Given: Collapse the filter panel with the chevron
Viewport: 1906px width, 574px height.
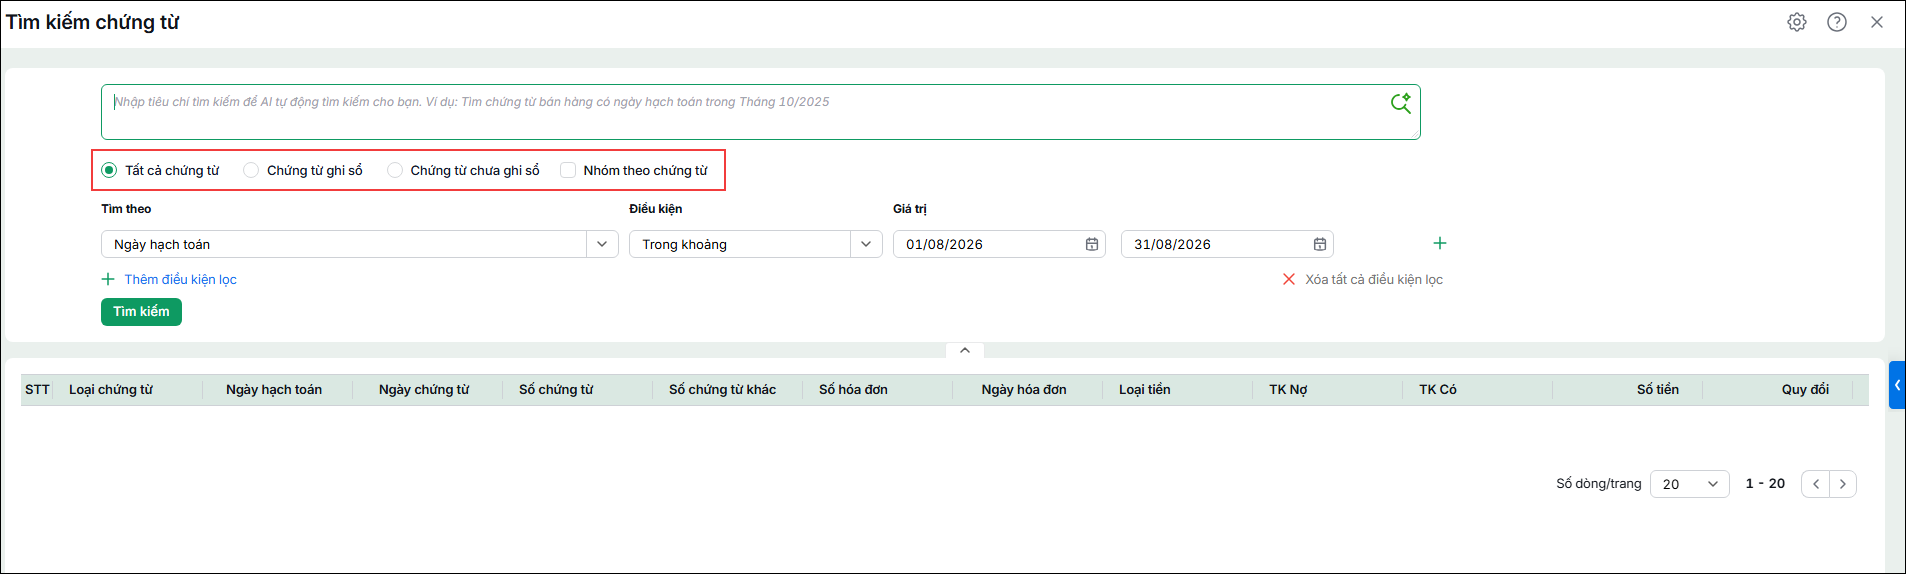Looking at the screenshot, I should pyautogui.click(x=965, y=350).
